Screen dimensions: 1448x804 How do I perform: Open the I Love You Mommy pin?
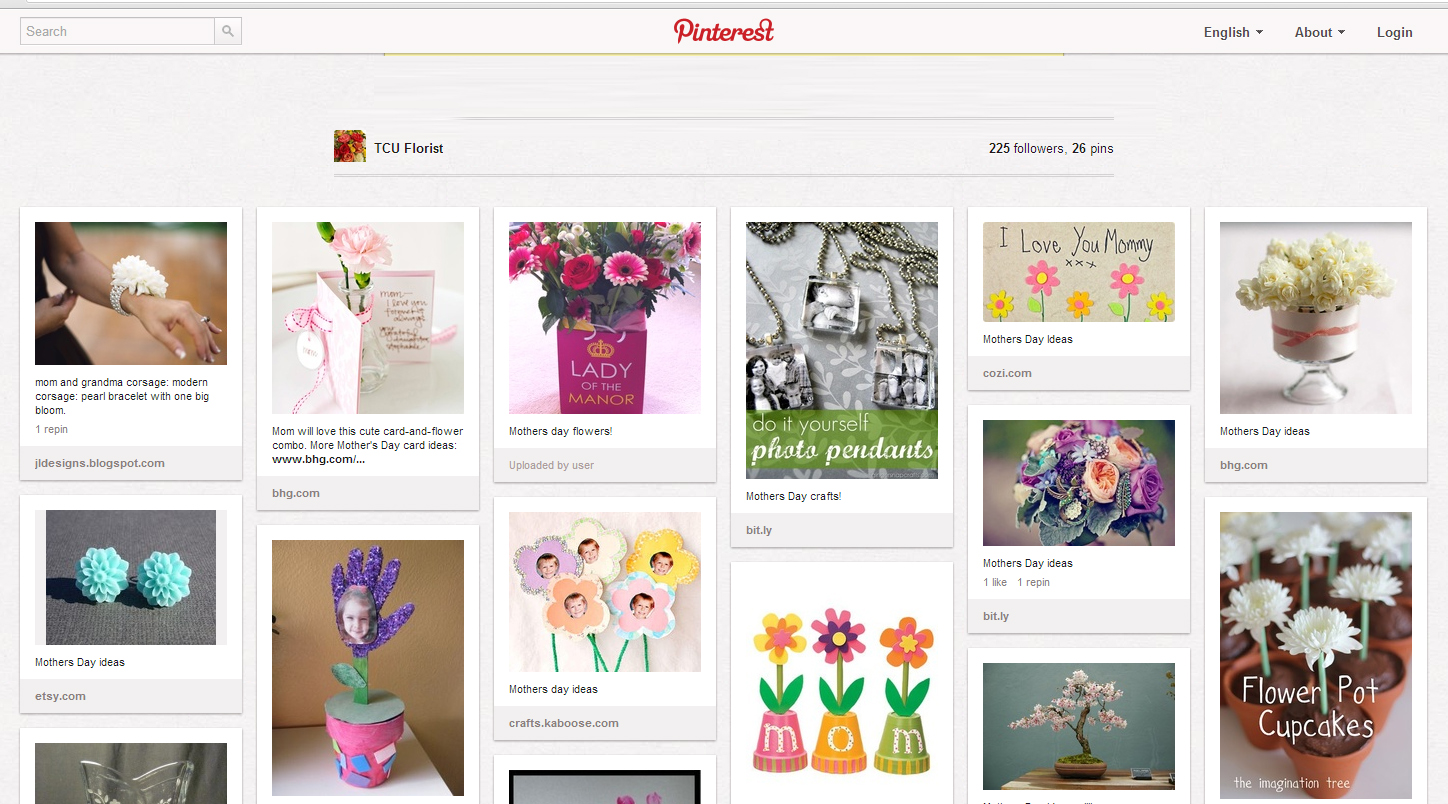1079,272
